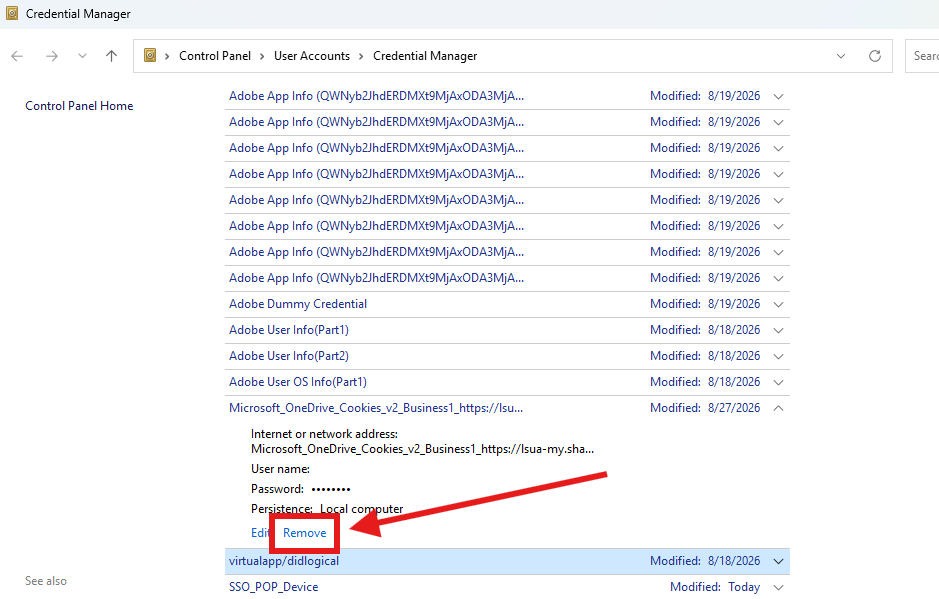Image resolution: width=939 pixels, height=599 pixels.
Task: Expand the virtualapp/didlogical chevron
Action: [x=779, y=561]
